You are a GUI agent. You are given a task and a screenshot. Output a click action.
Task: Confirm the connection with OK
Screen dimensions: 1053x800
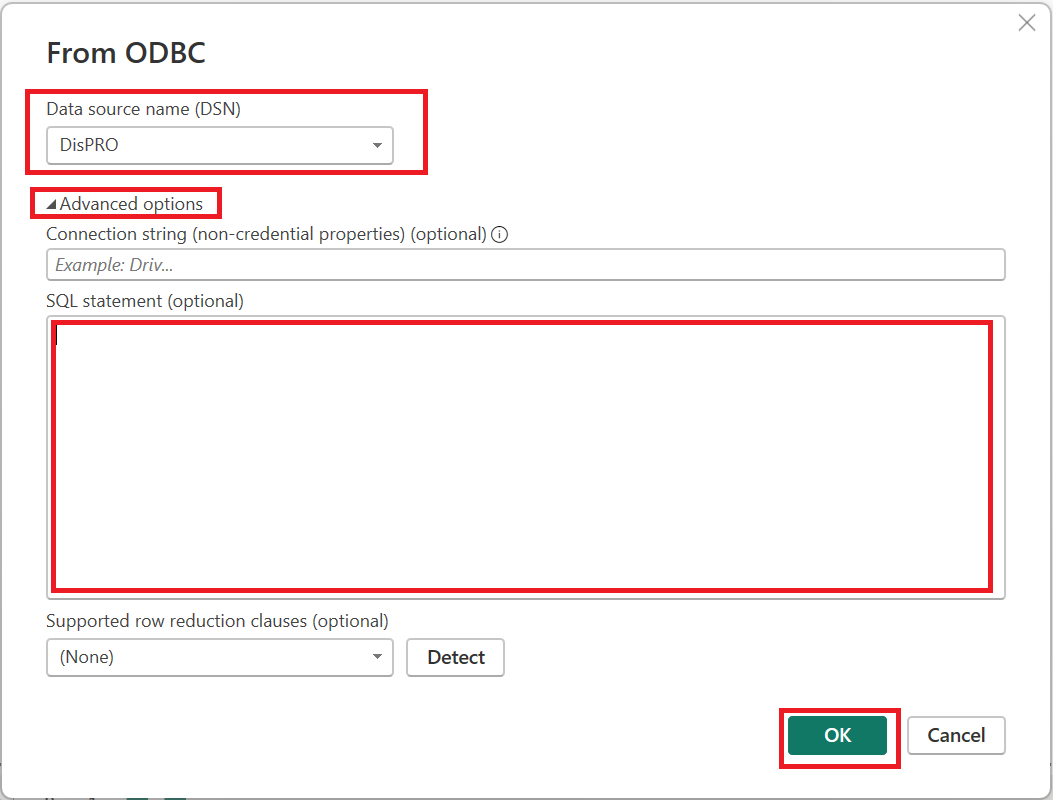pos(839,735)
